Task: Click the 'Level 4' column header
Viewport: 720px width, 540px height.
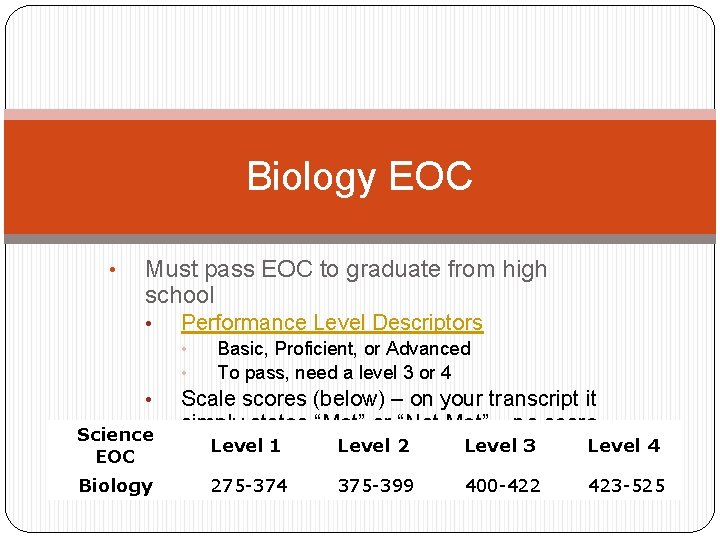Action: click(x=624, y=446)
